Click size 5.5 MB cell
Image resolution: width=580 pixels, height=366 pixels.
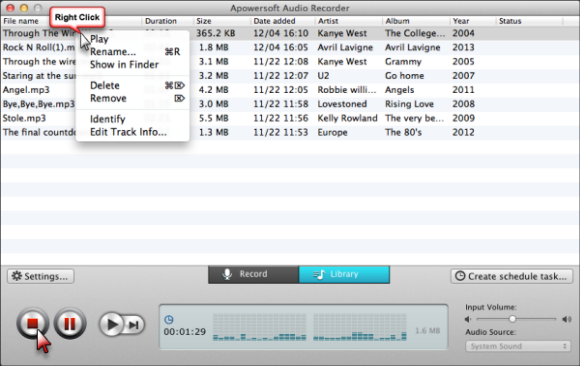tap(213, 118)
